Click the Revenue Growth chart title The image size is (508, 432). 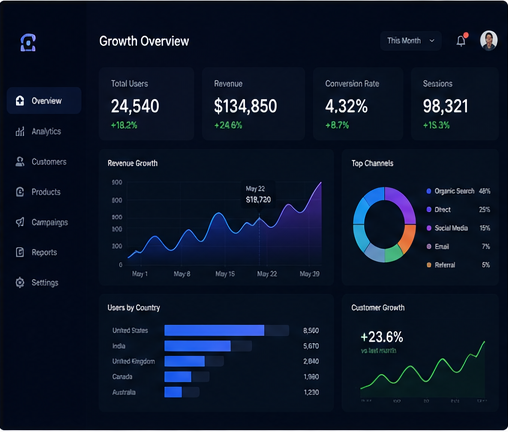pos(132,163)
